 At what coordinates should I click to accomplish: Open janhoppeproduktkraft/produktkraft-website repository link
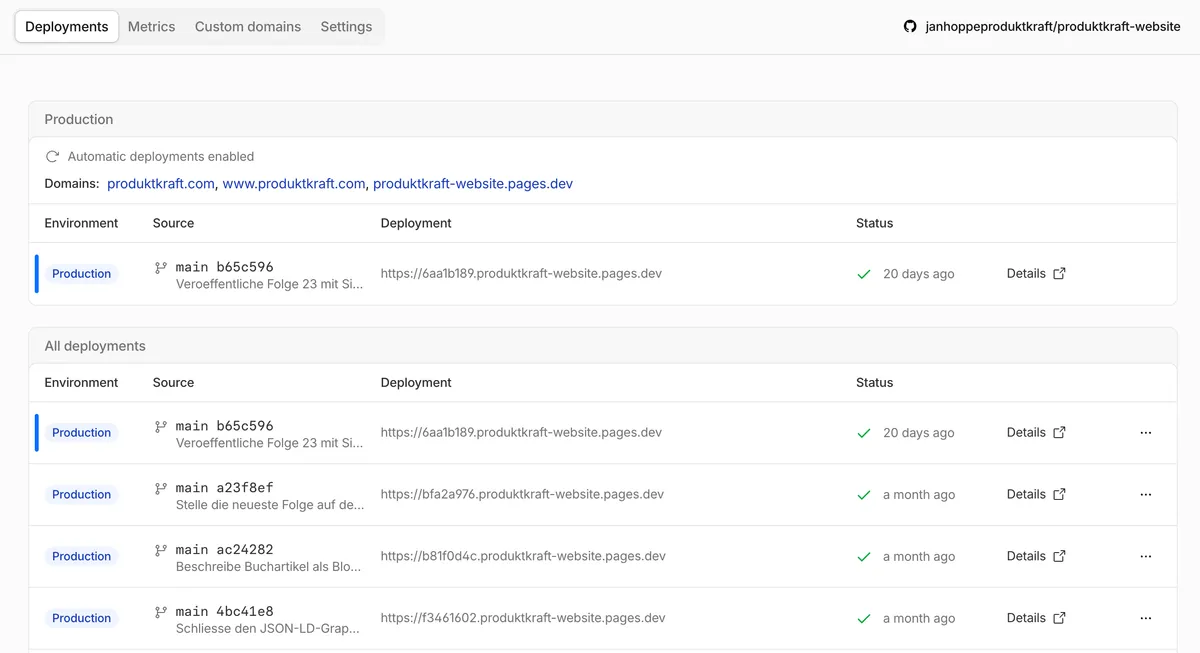tap(1053, 27)
